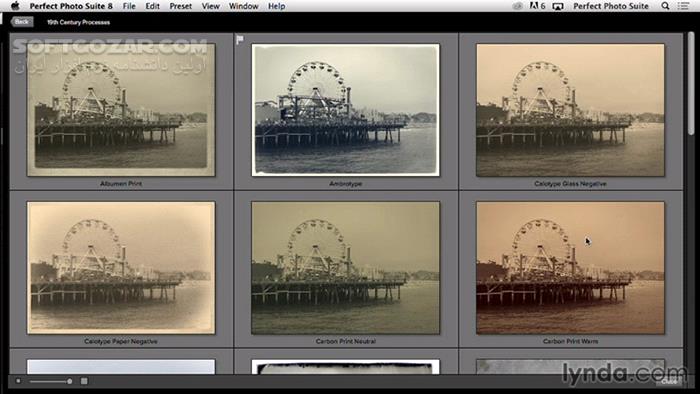700x394 pixels.
Task: Select the Albumen Print preset thumbnail
Action: [x=121, y=110]
